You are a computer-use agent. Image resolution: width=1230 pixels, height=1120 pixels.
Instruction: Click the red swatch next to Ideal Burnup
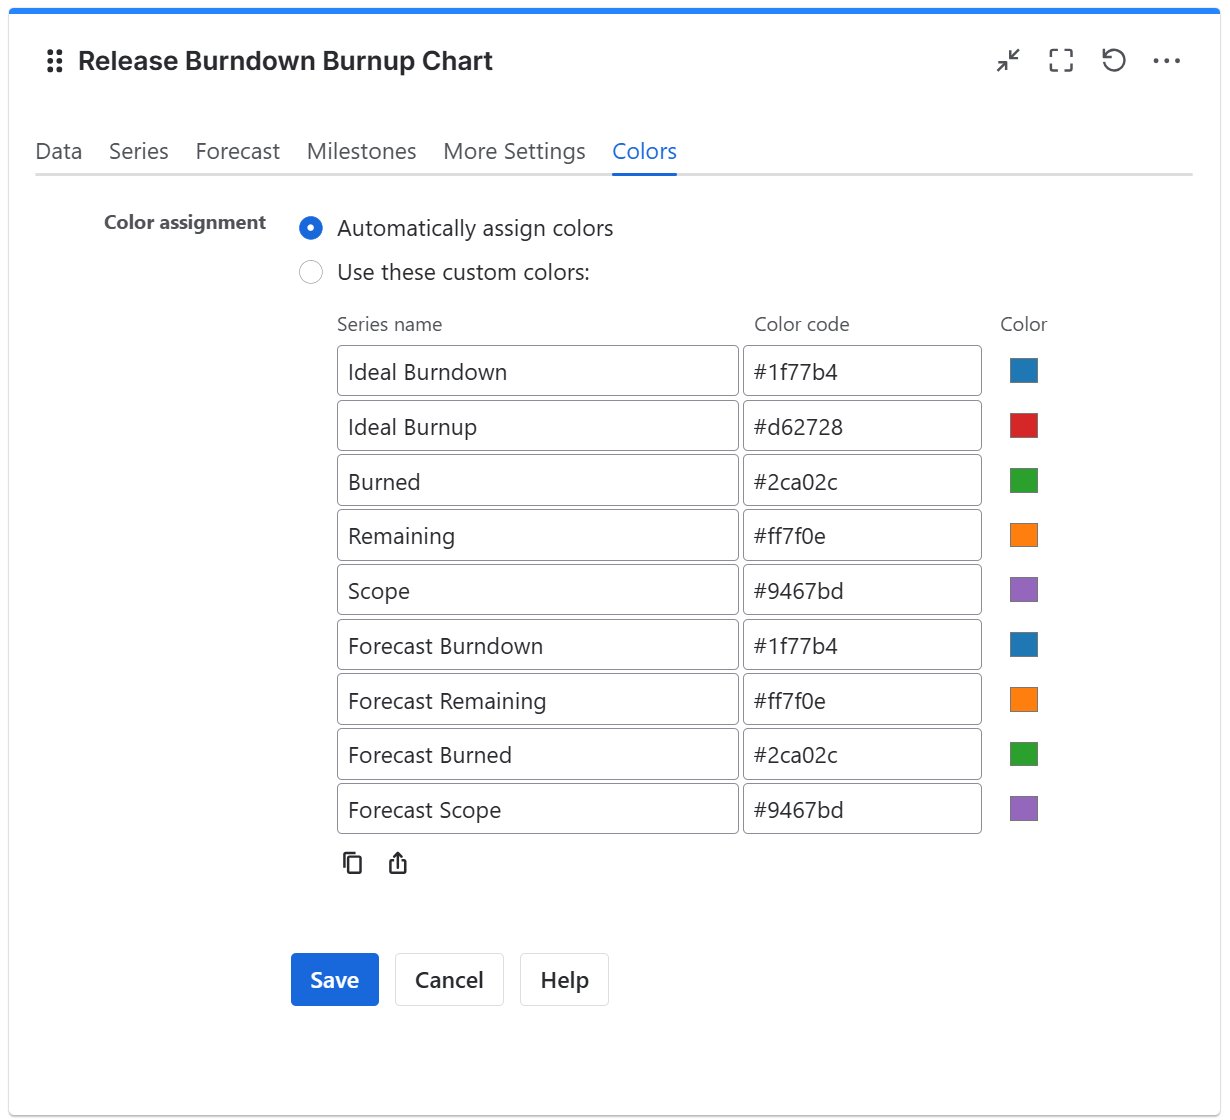coord(1023,425)
